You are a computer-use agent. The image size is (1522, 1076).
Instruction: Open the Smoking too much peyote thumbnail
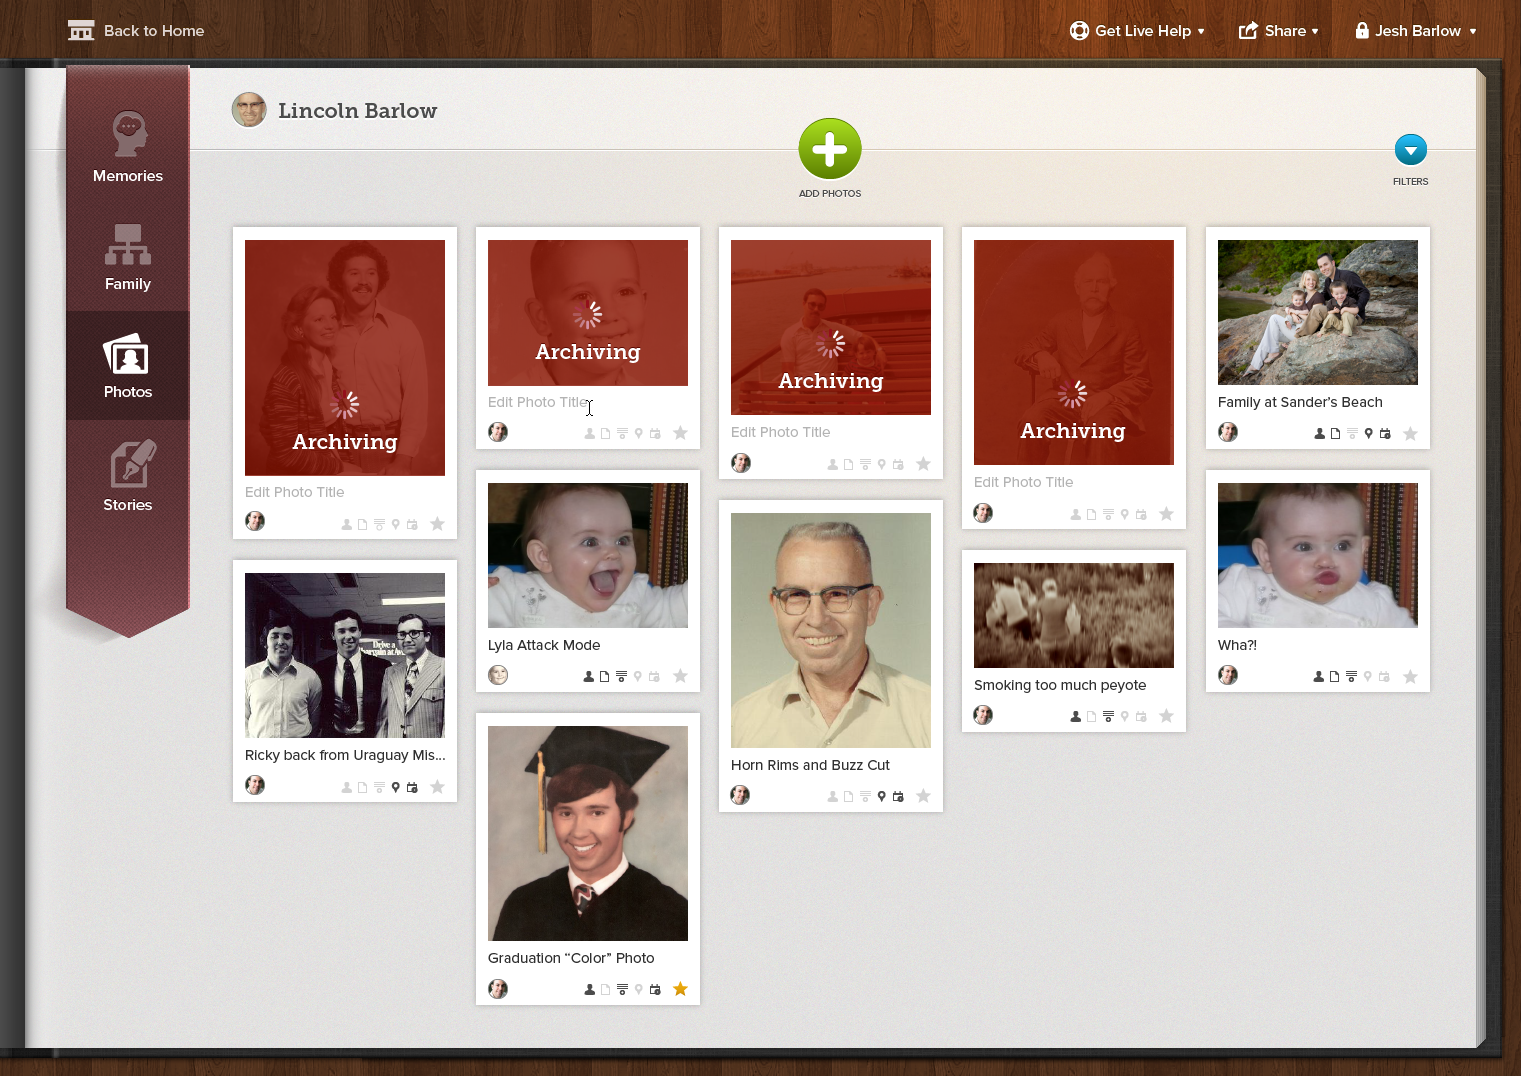point(1074,615)
